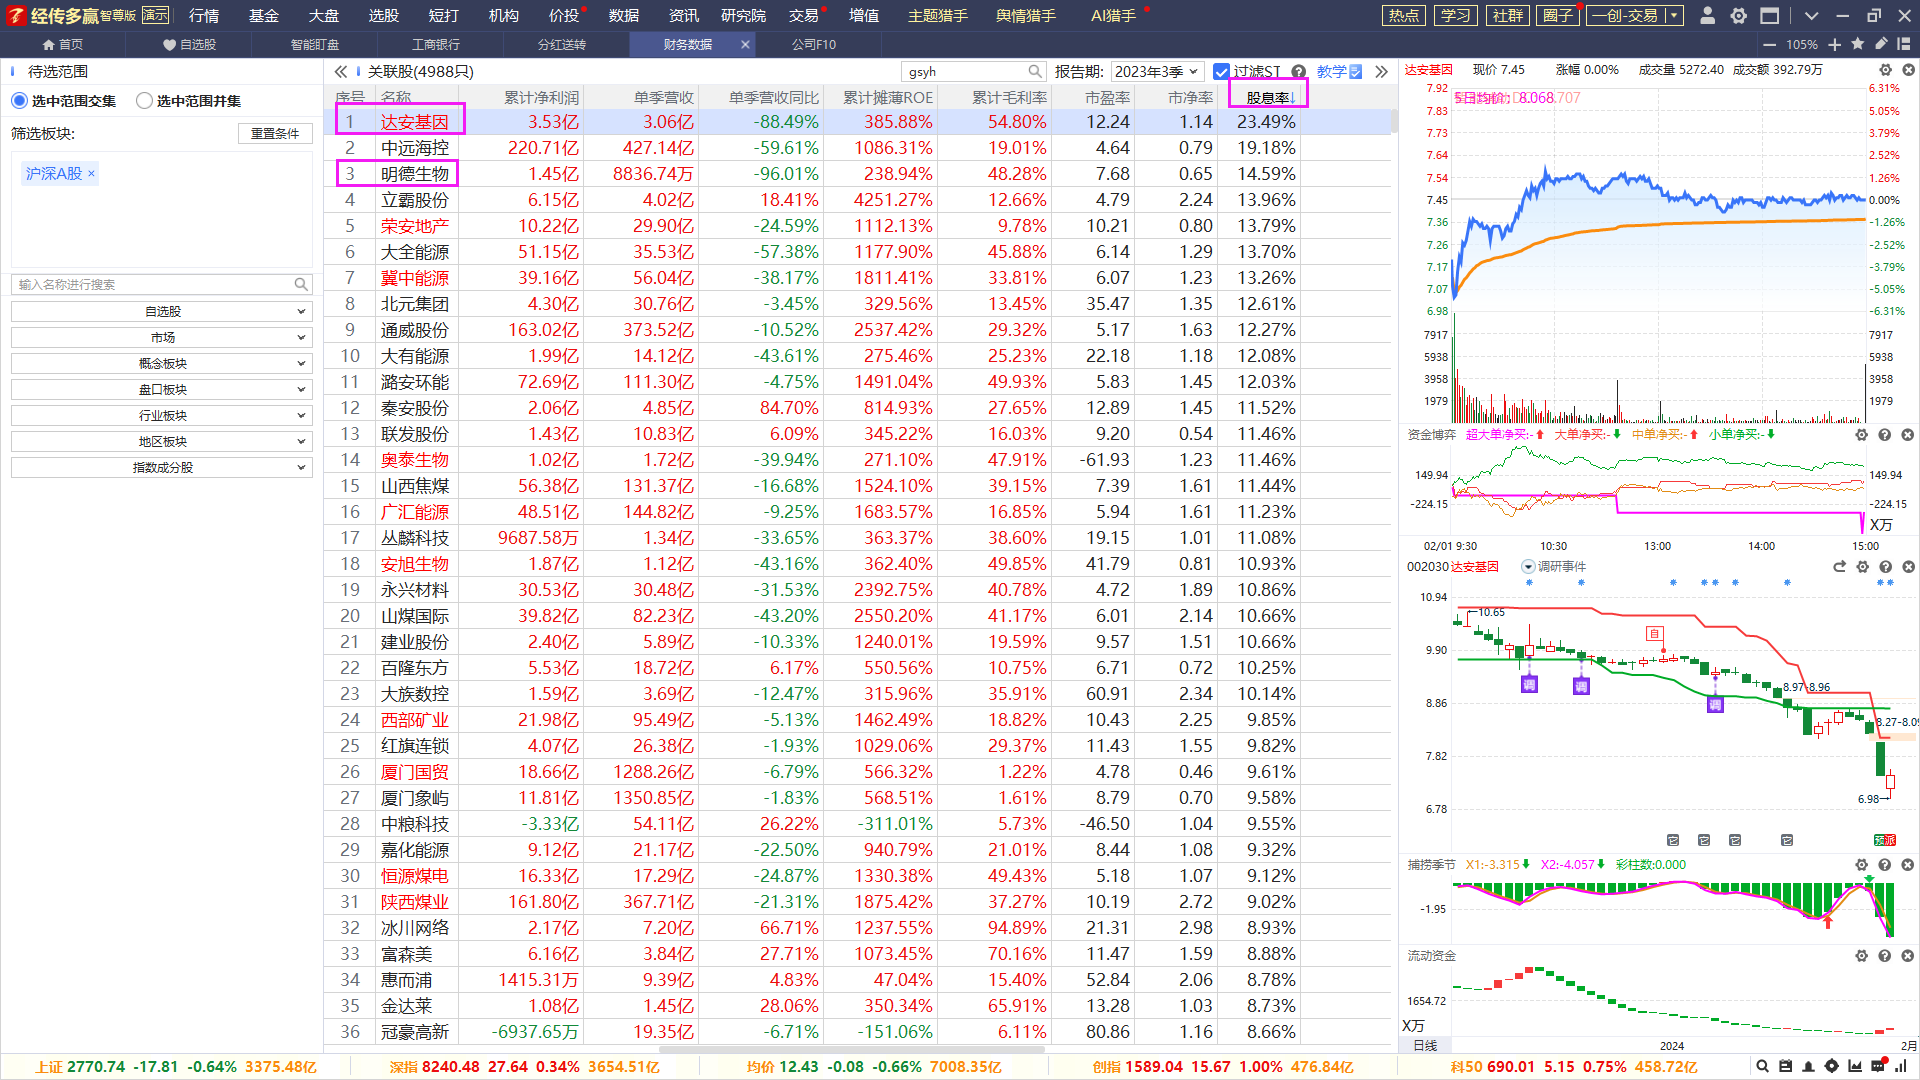Open the AI猎手 menu
Screen dimensions: 1920x1080
(1113, 15)
